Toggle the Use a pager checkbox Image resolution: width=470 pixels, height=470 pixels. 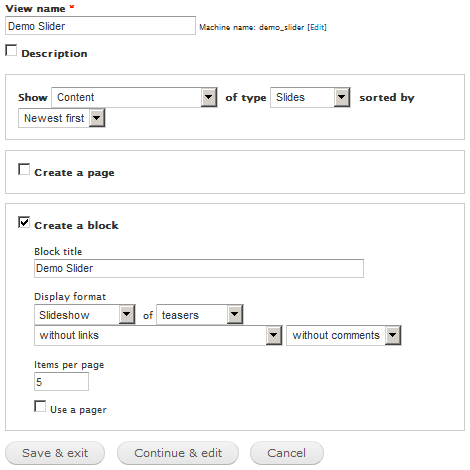[40, 406]
